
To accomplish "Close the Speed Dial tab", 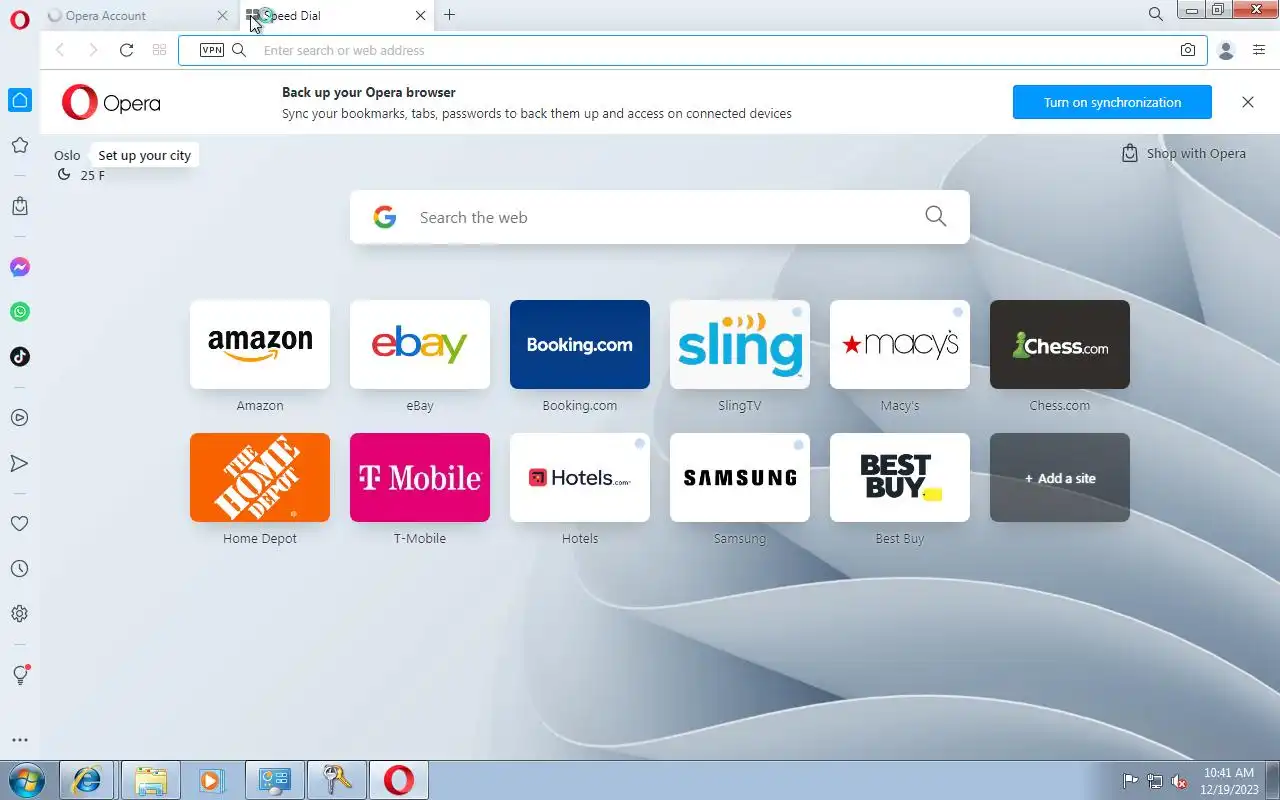I will point(420,16).
